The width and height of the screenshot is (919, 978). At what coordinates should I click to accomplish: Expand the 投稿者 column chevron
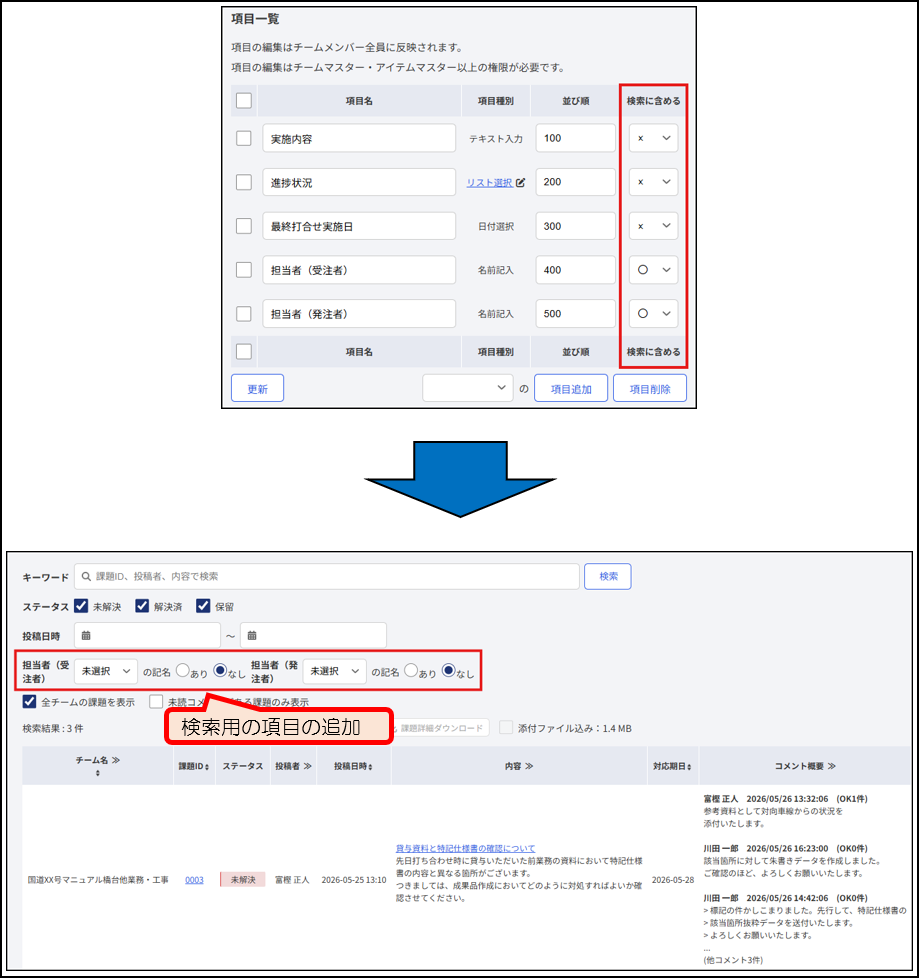pyautogui.click(x=308, y=766)
